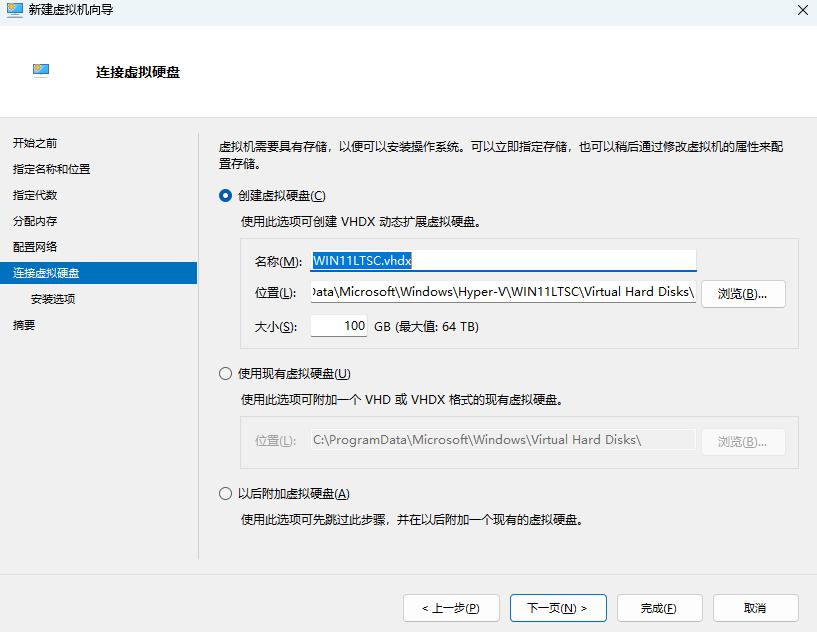Go to 开始之前 step
This screenshot has height=632, width=817.
click(35, 143)
